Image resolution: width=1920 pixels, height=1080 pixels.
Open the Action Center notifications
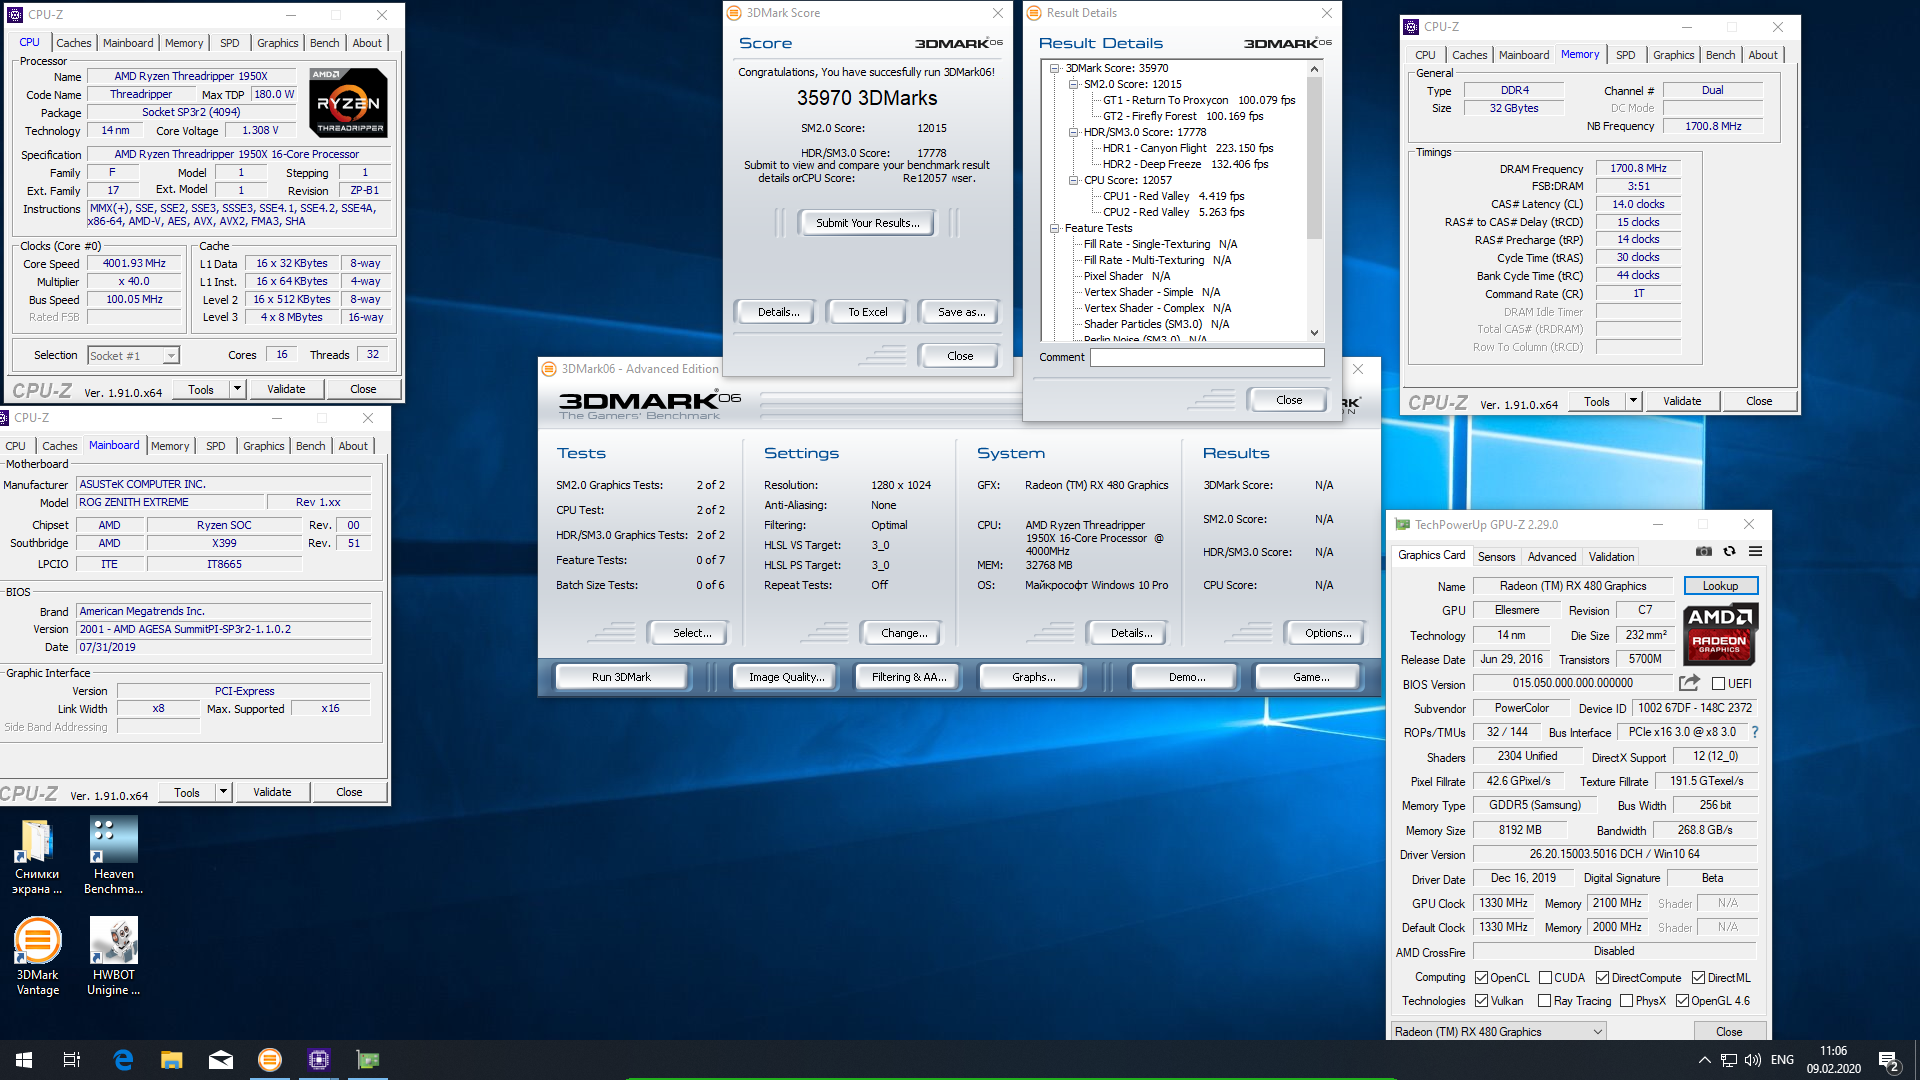tap(1889, 1061)
